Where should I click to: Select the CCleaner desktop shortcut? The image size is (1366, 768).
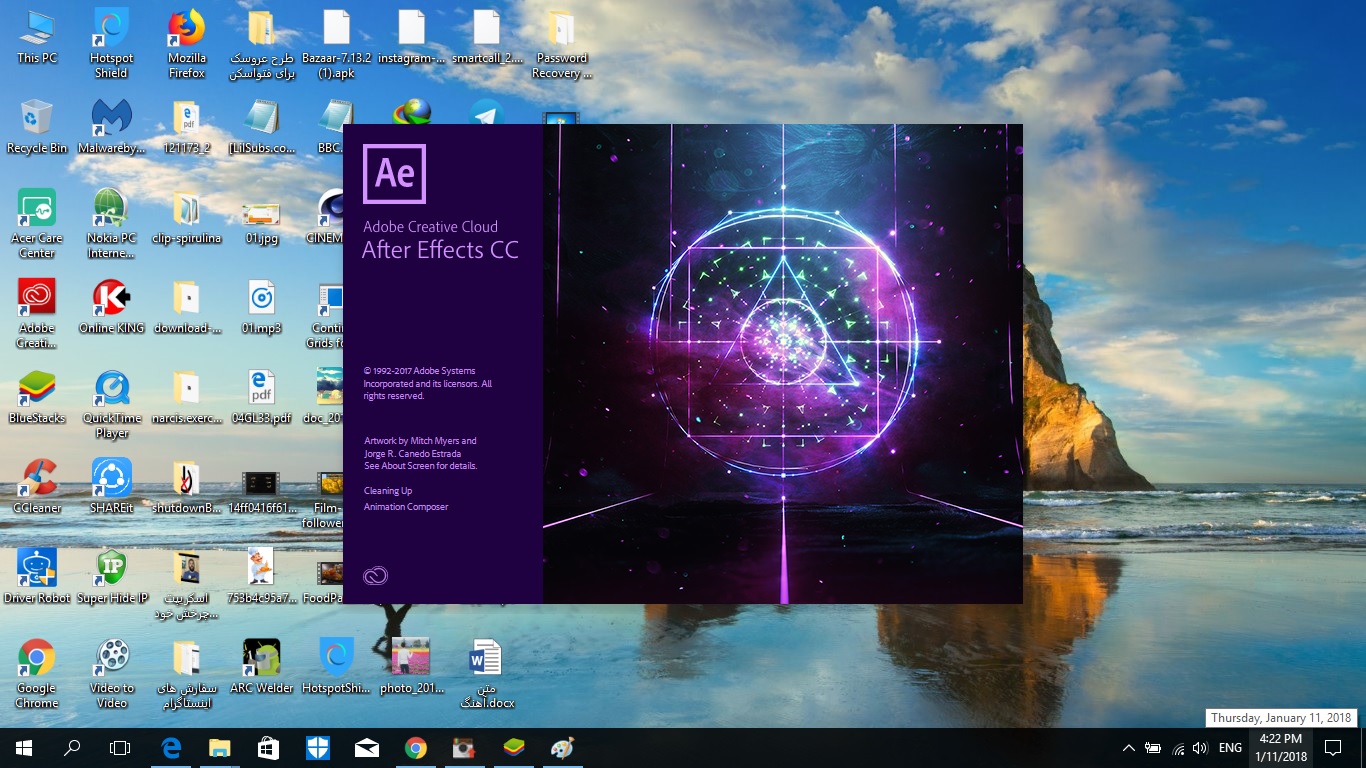[x=37, y=487]
